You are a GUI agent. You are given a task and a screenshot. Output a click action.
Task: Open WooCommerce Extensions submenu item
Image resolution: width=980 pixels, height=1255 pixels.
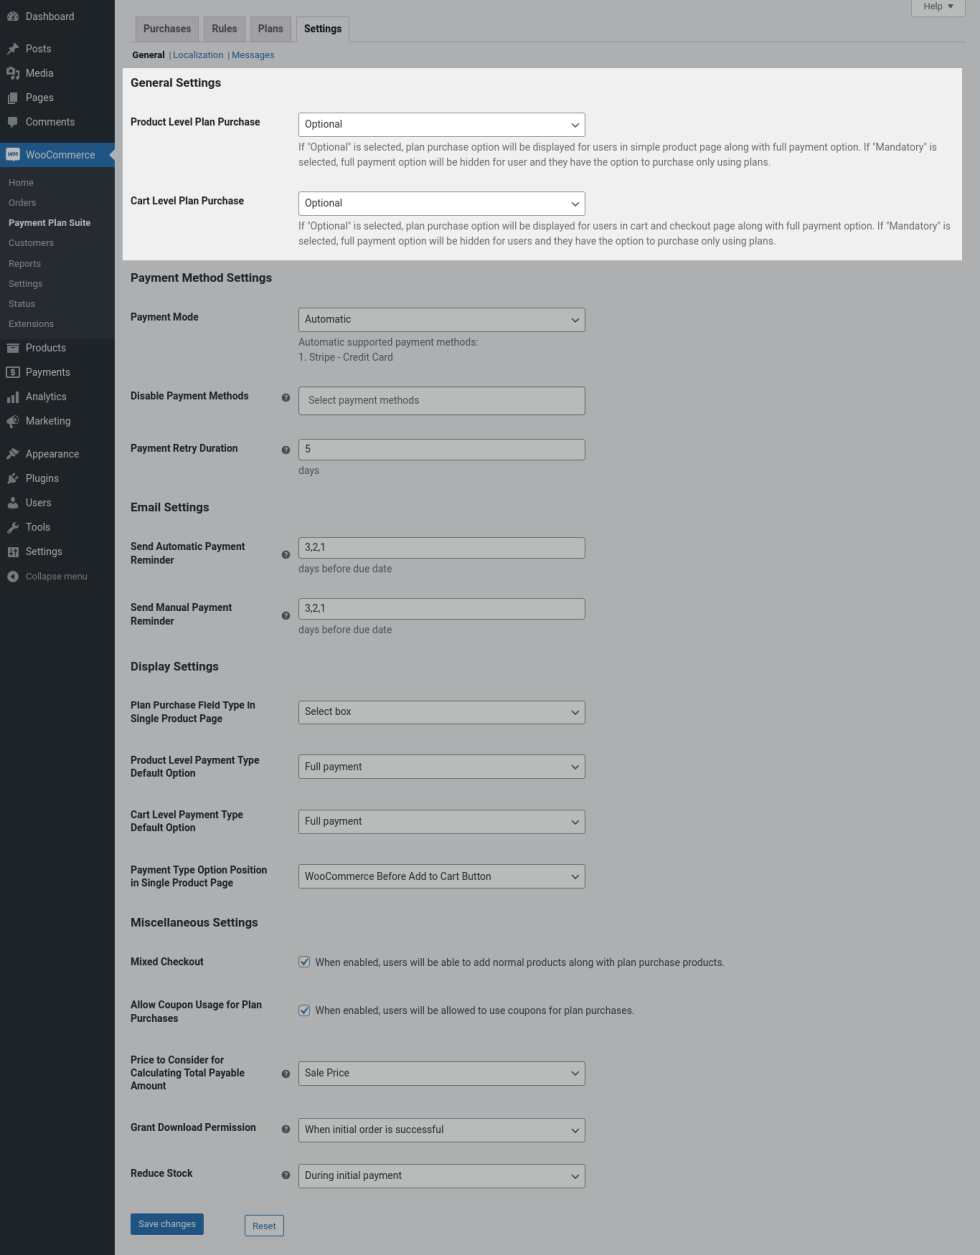coord(31,324)
